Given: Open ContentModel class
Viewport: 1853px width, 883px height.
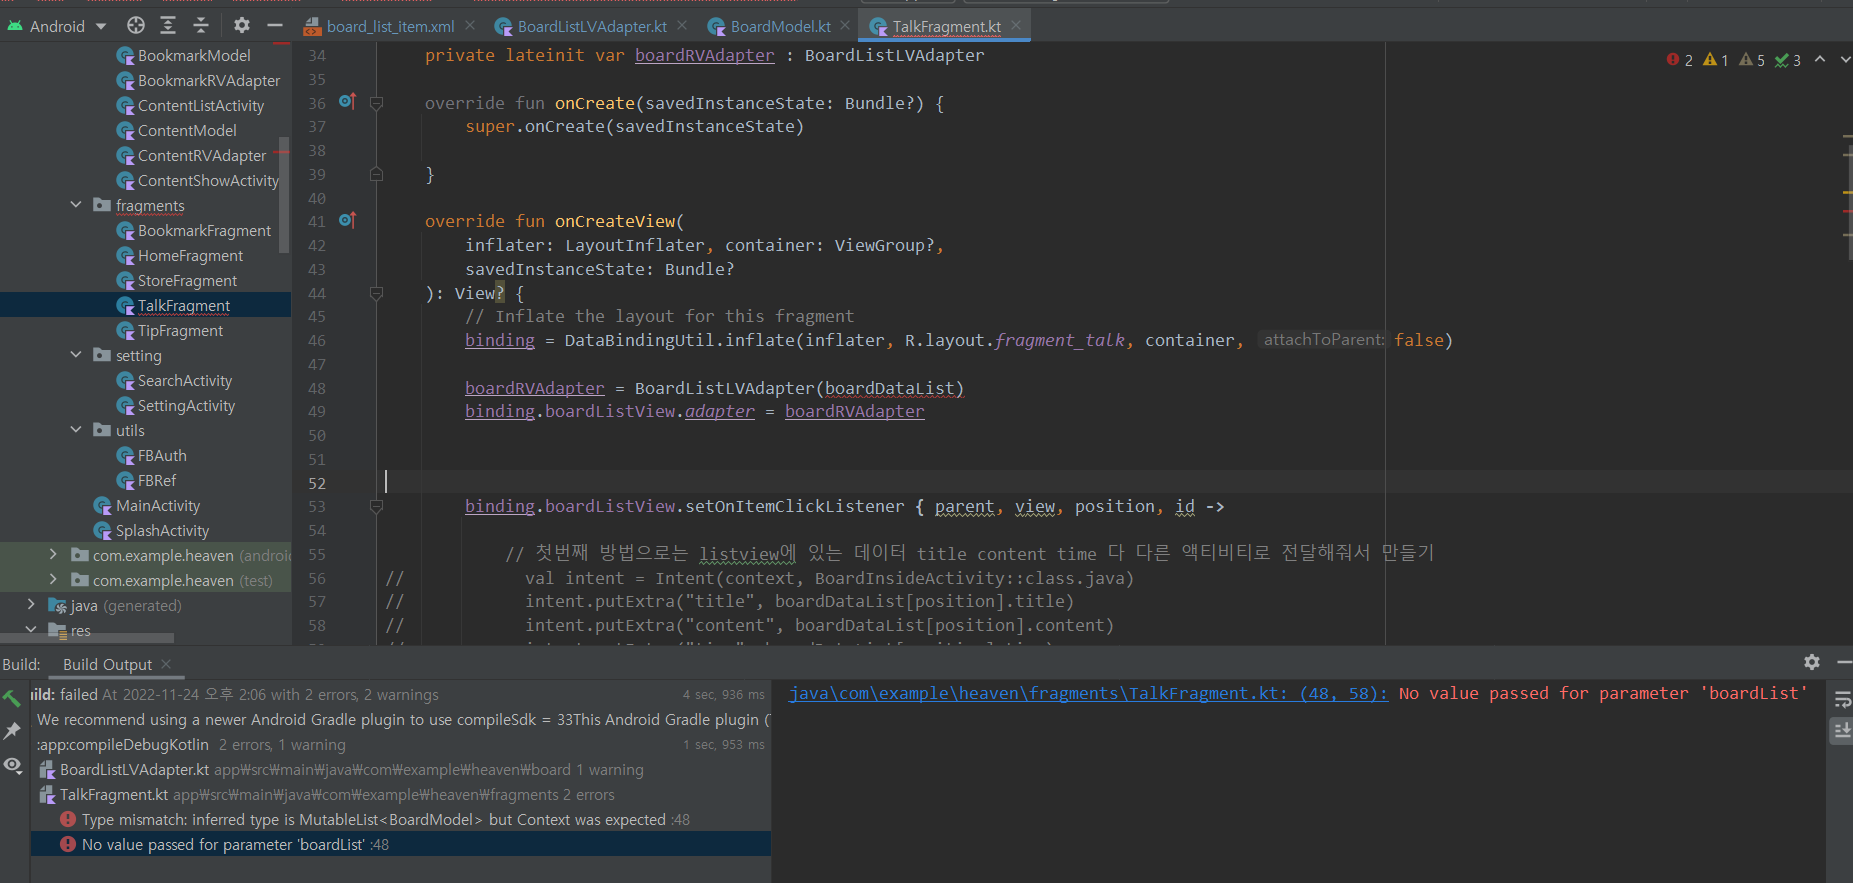Looking at the screenshot, I should click(x=187, y=130).
